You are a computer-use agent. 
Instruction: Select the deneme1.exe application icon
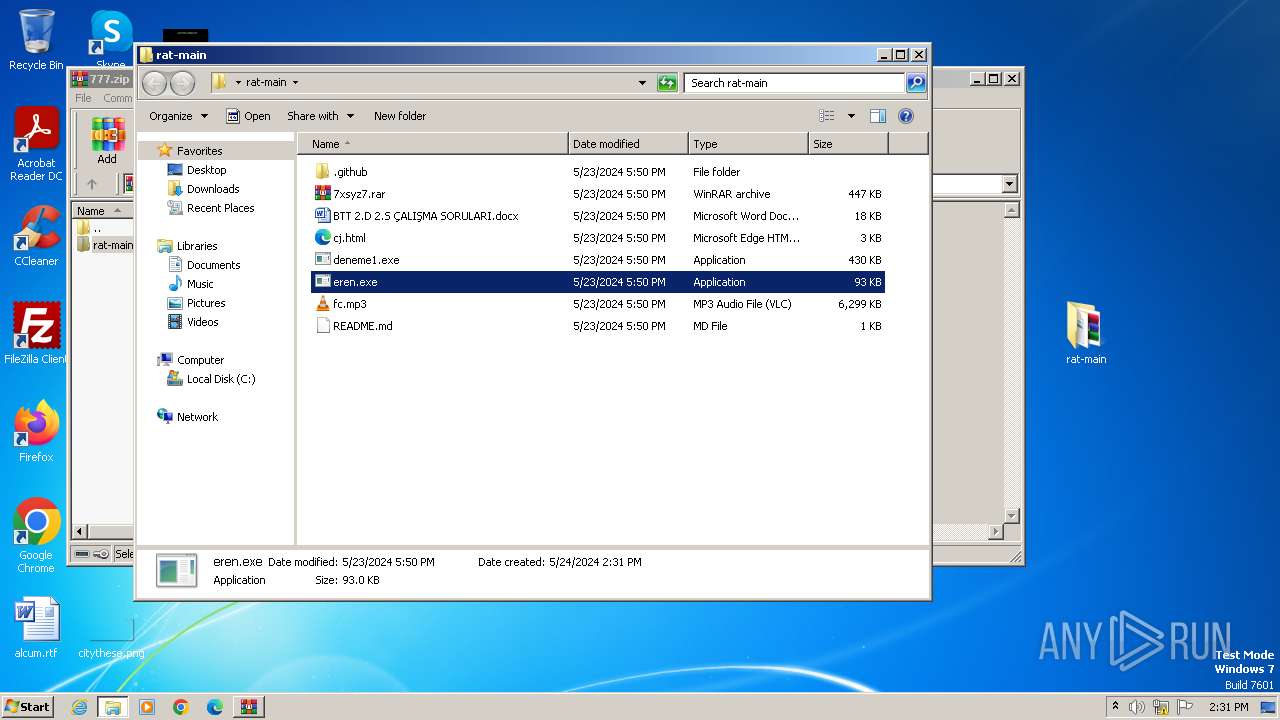pyautogui.click(x=322, y=260)
